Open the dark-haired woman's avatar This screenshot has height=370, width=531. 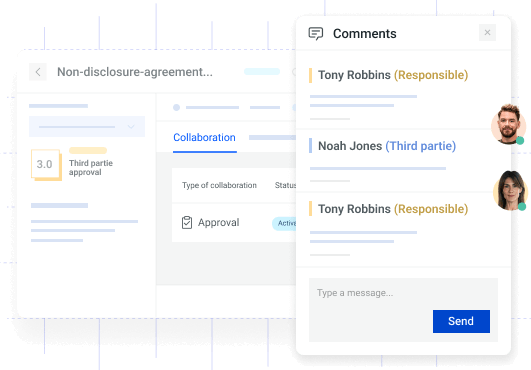pos(510,191)
